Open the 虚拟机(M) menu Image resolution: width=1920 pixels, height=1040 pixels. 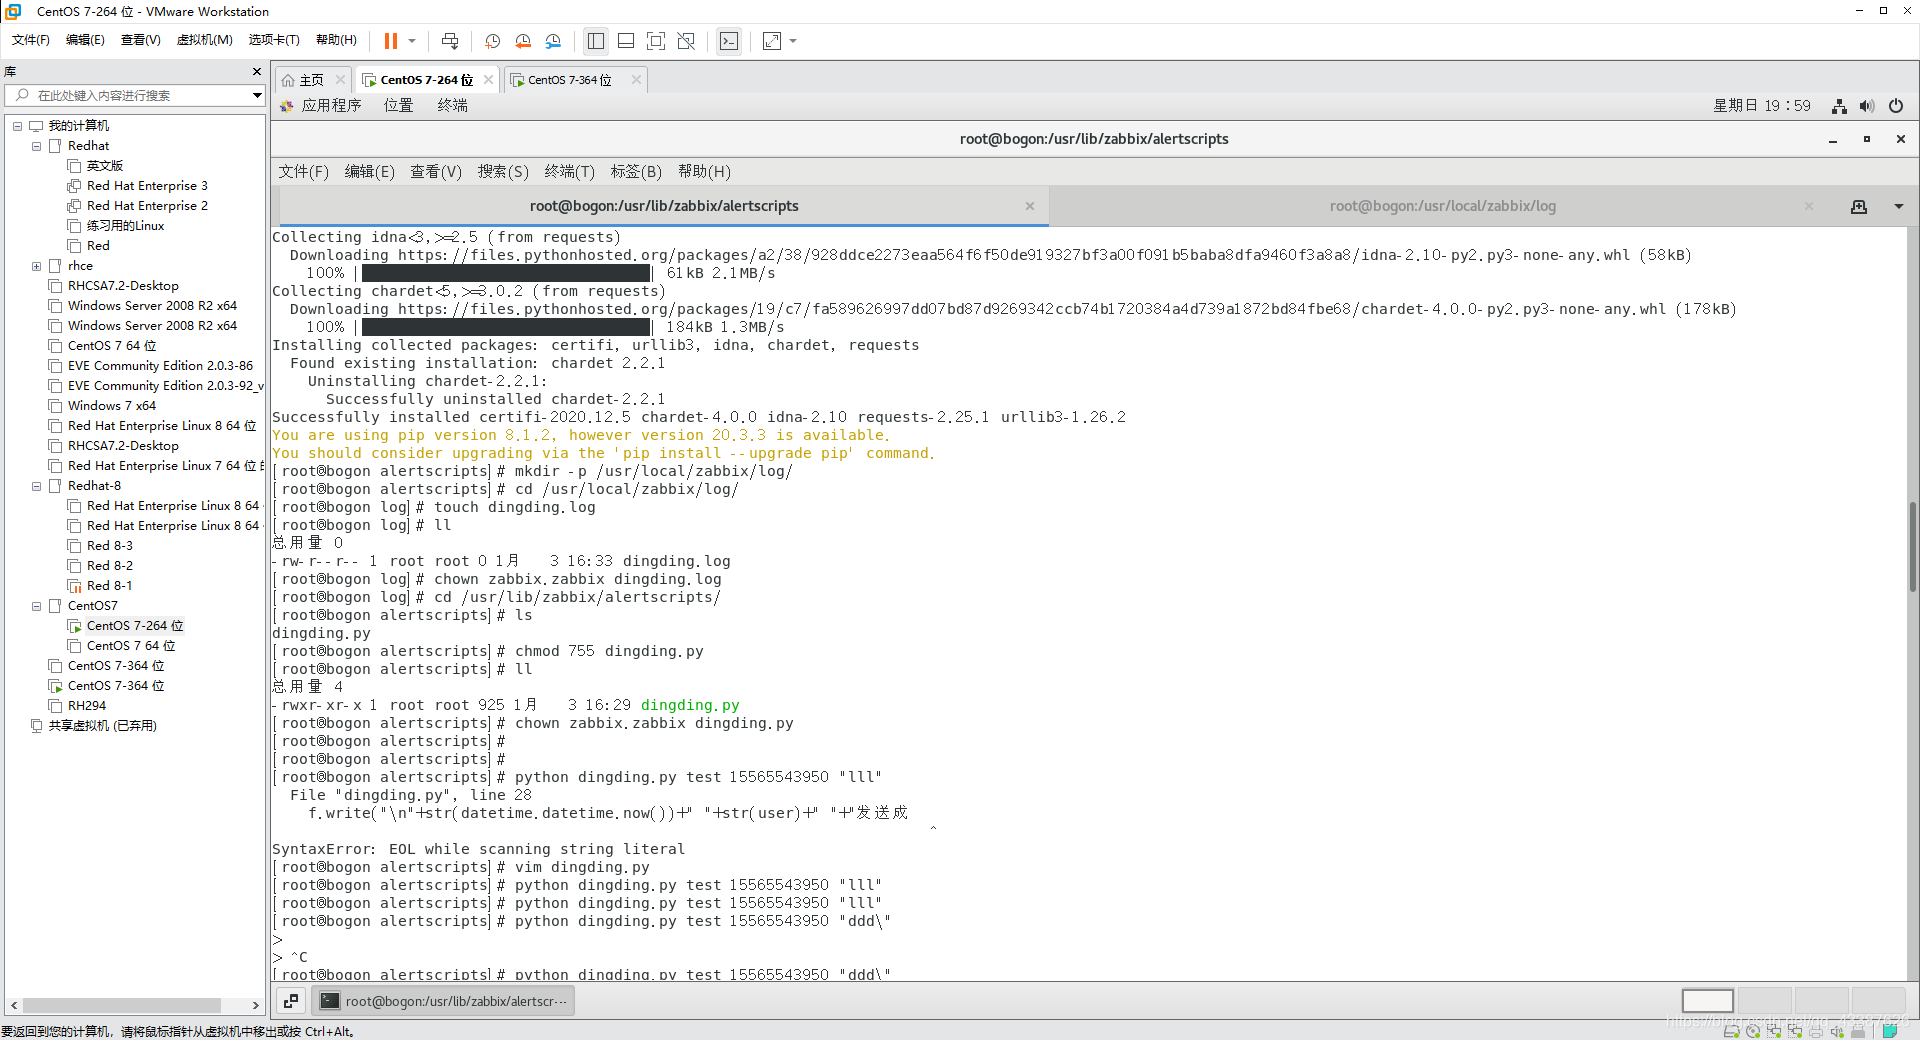tap(204, 40)
